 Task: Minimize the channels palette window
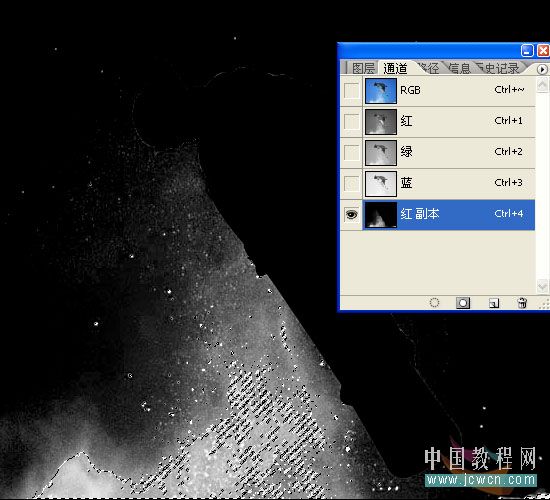click(527, 51)
